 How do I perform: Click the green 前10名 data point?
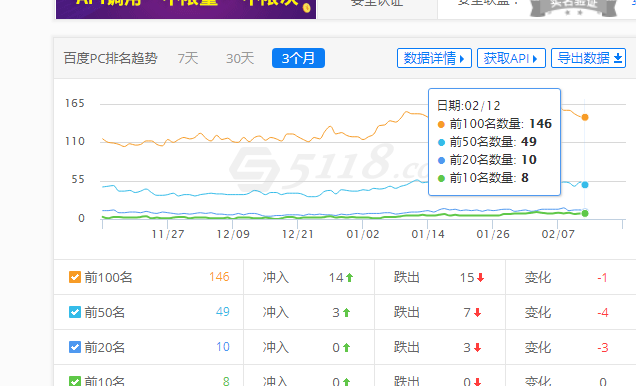point(584,213)
